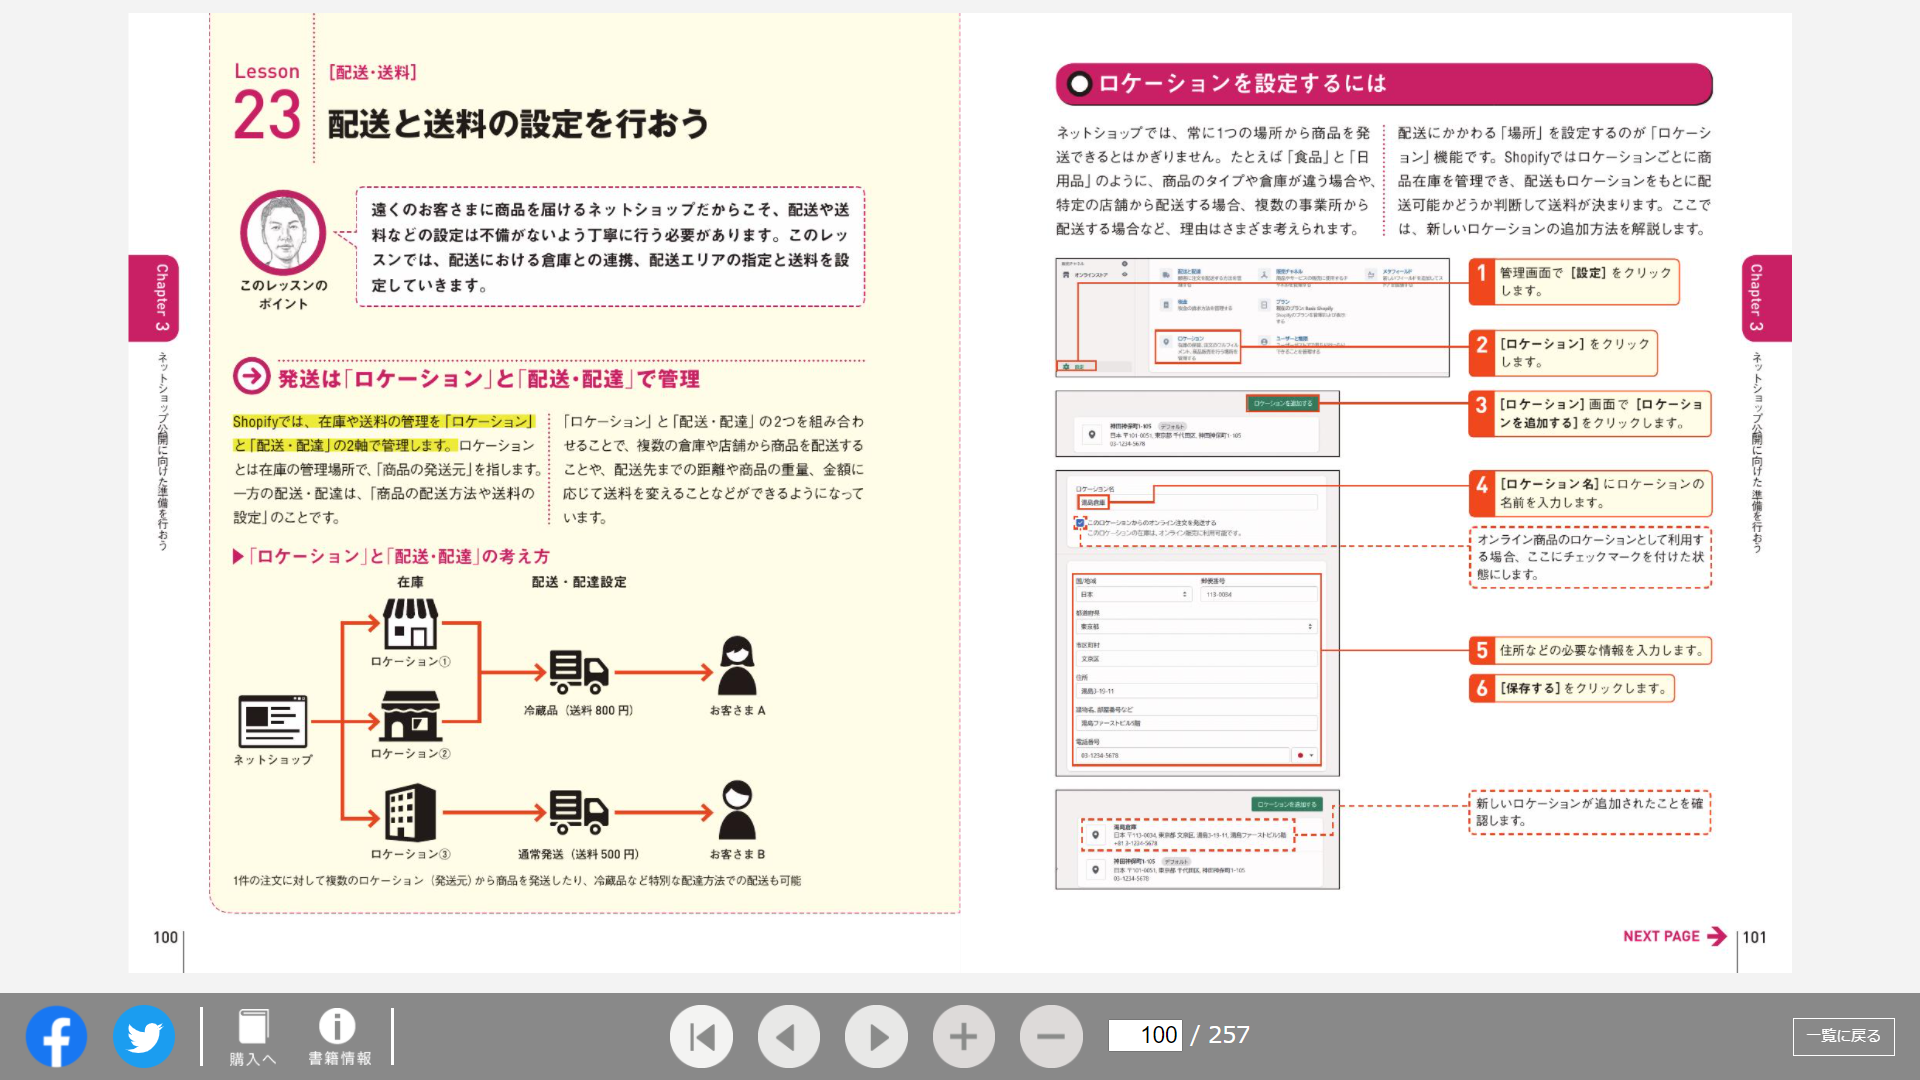This screenshot has width=1920, height=1080.
Task: Enable the オンライン注文を発送する checkbox
Action: [x=1079, y=521]
